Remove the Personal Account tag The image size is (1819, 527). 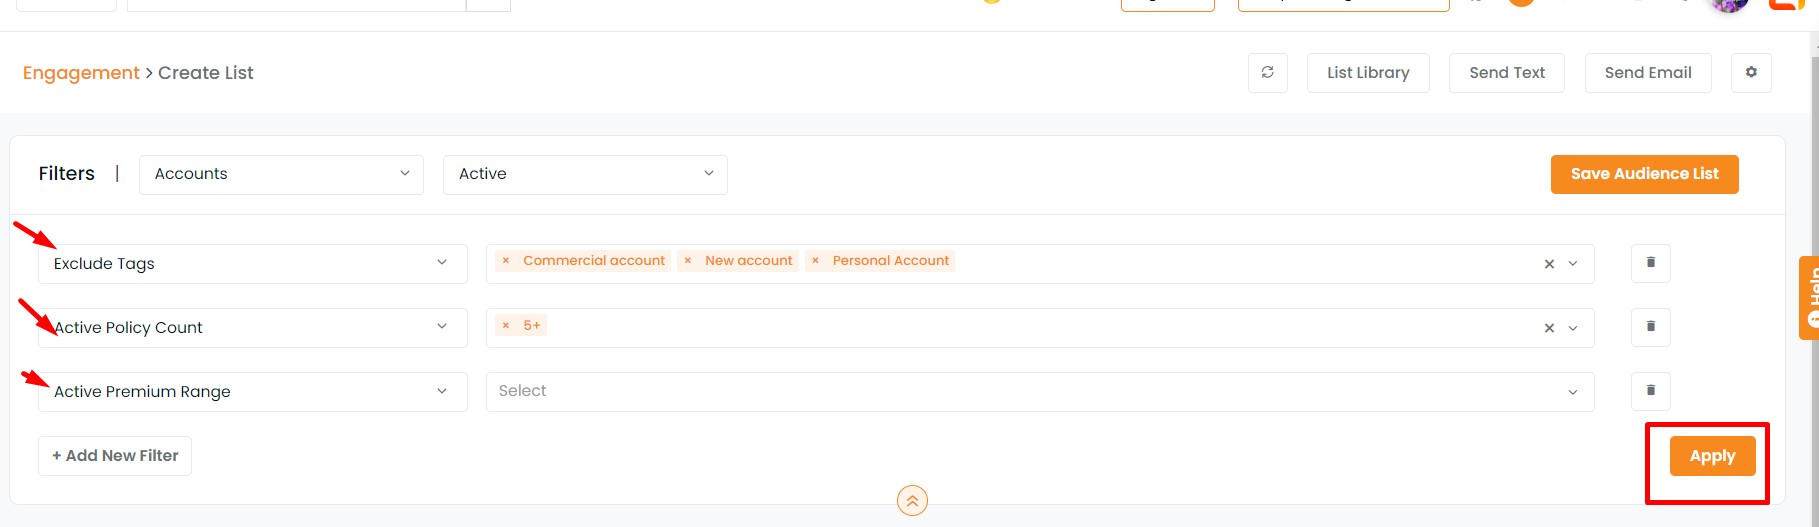coord(815,261)
